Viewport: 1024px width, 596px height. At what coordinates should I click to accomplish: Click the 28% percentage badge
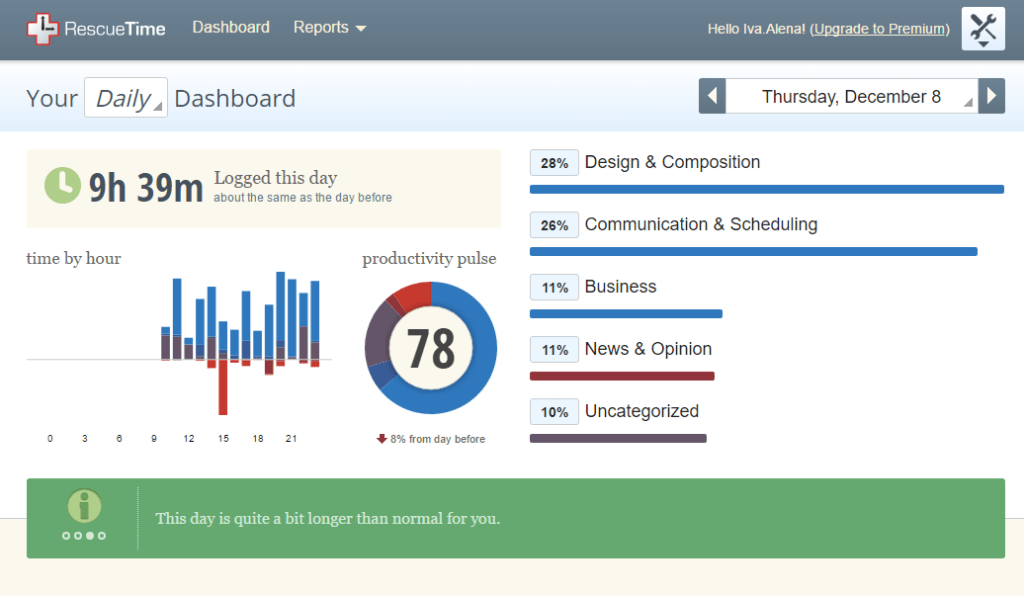click(x=554, y=162)
